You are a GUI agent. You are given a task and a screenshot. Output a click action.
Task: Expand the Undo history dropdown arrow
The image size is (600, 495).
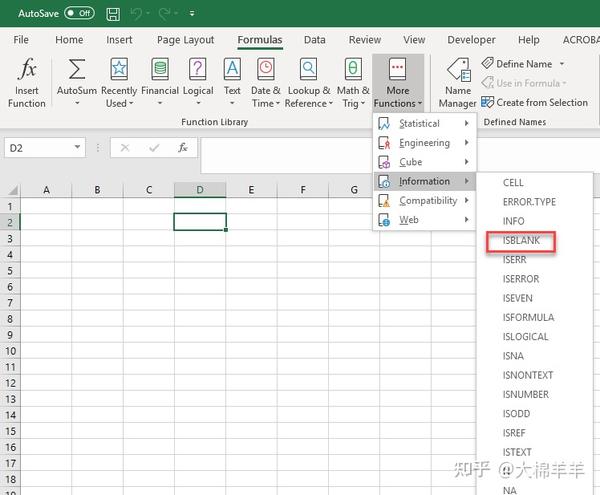click(x=148, y=14)
